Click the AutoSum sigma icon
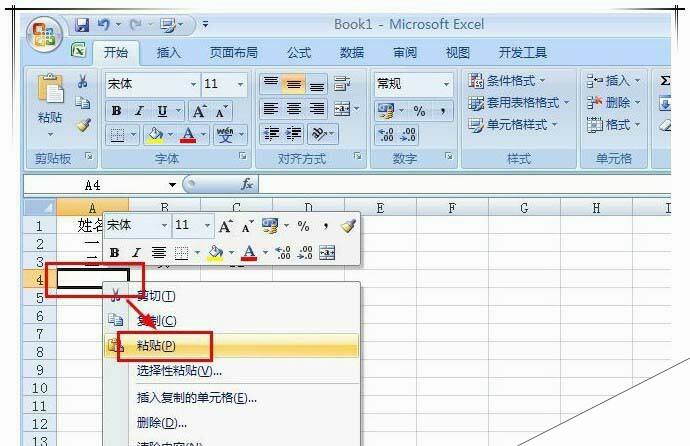 [664, 80]
